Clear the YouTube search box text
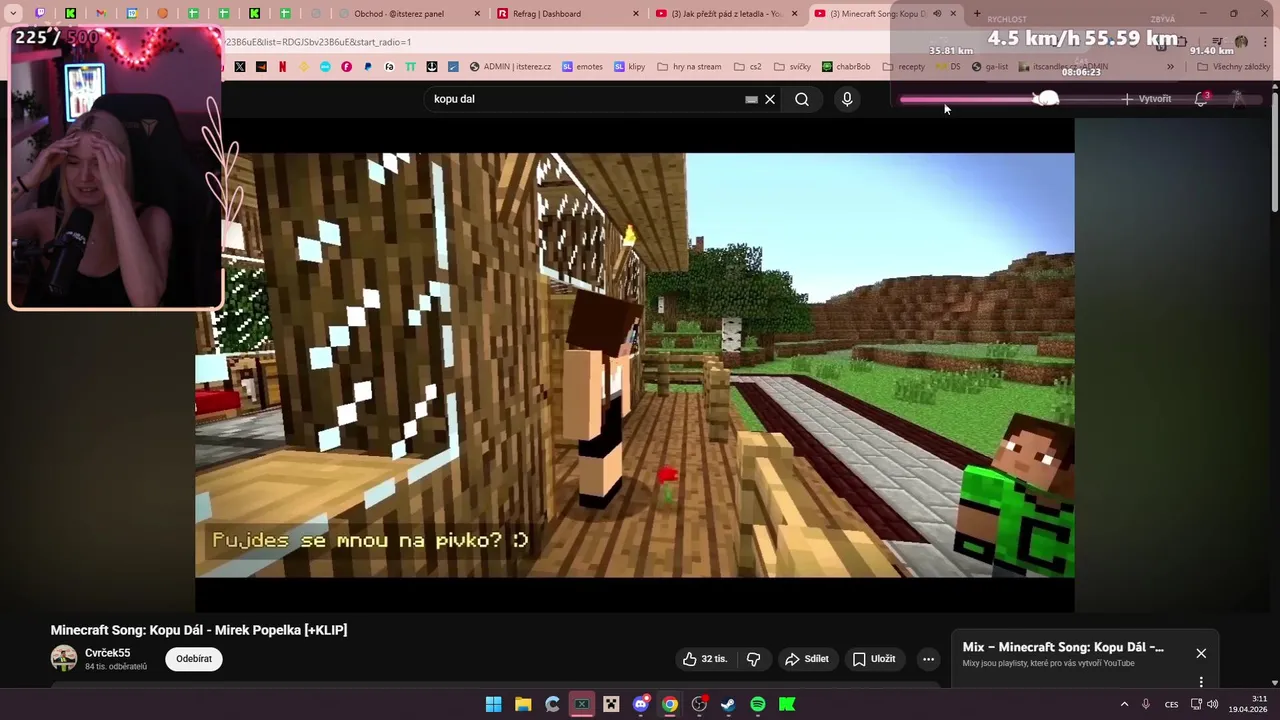The height and width of the screenshot is (720, 1280). pos(770,99)
